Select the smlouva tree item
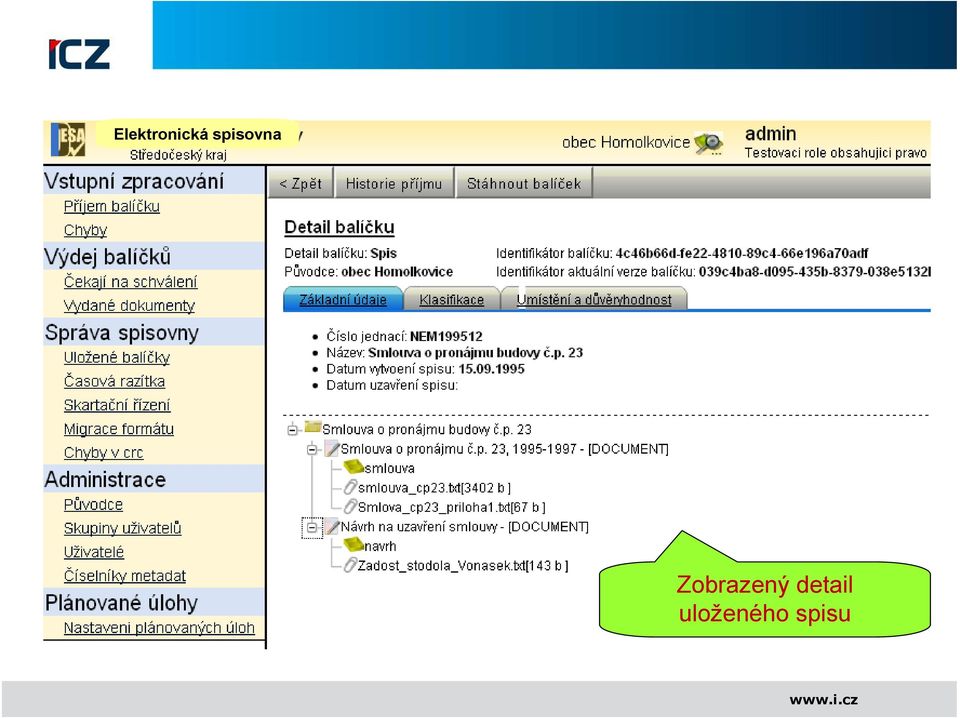Image resolution: width=960 pixels, height=718 pixels. tap(389, 469)
